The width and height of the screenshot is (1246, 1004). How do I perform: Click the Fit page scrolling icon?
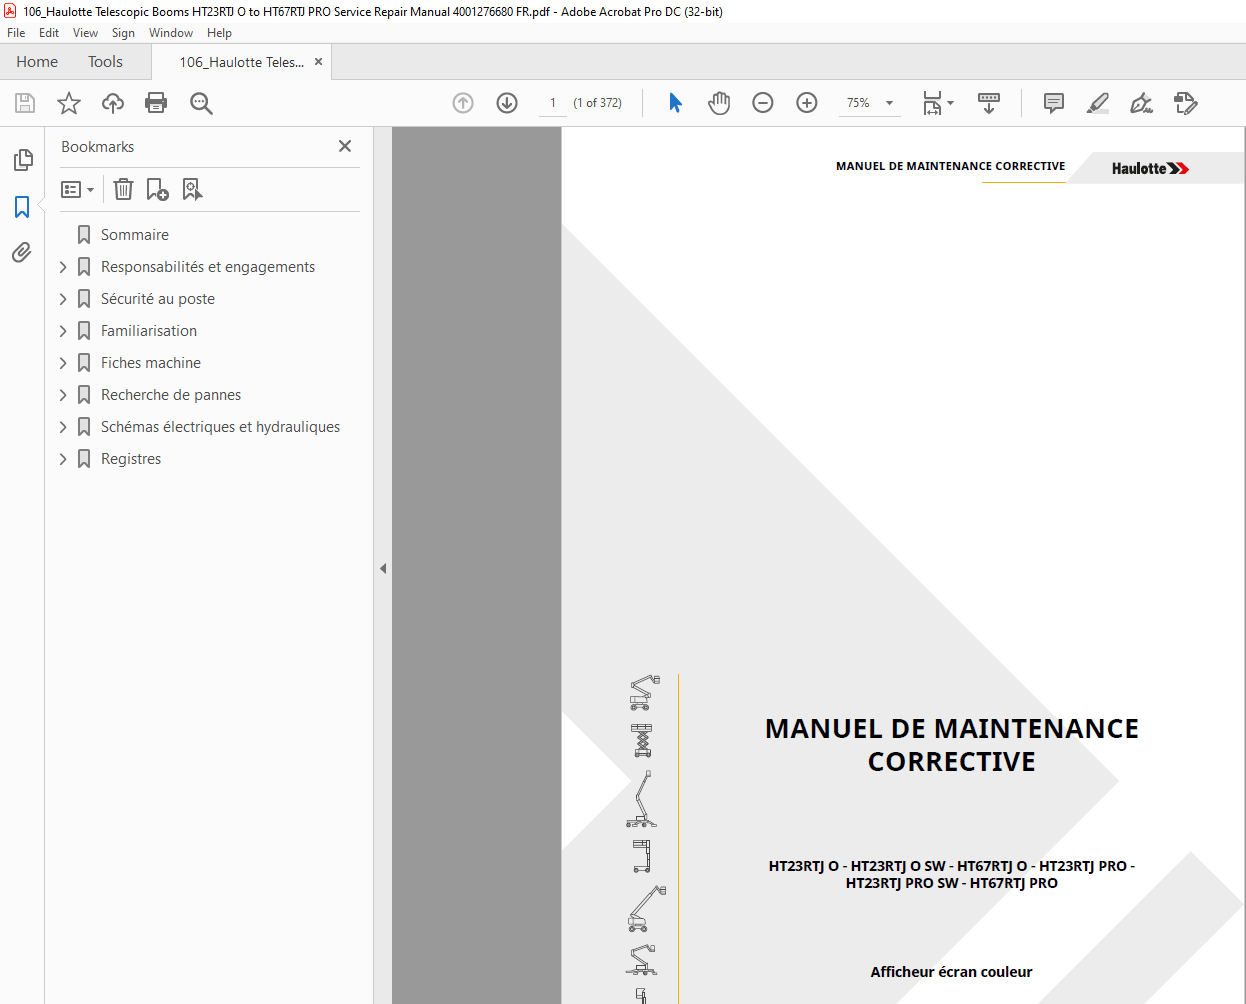pyautogui.click(x=932, y=103)
